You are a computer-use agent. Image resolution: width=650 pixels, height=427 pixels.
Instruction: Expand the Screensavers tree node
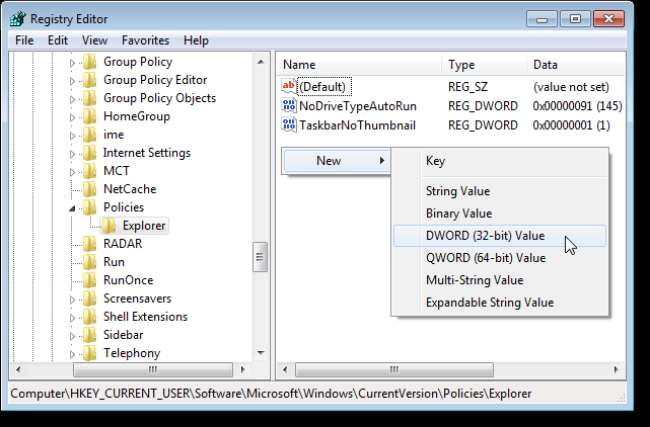(72, 300)
